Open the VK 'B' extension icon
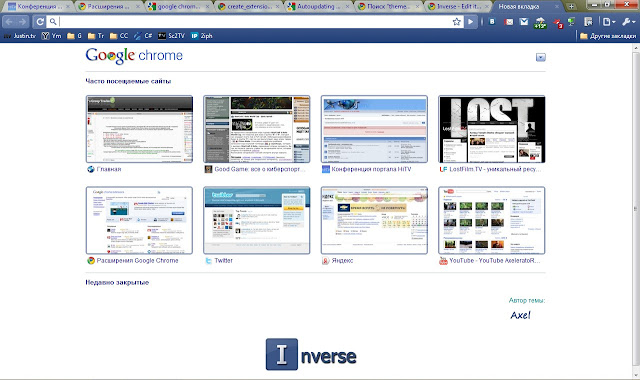640x380 pixels. tap(492, 22)
